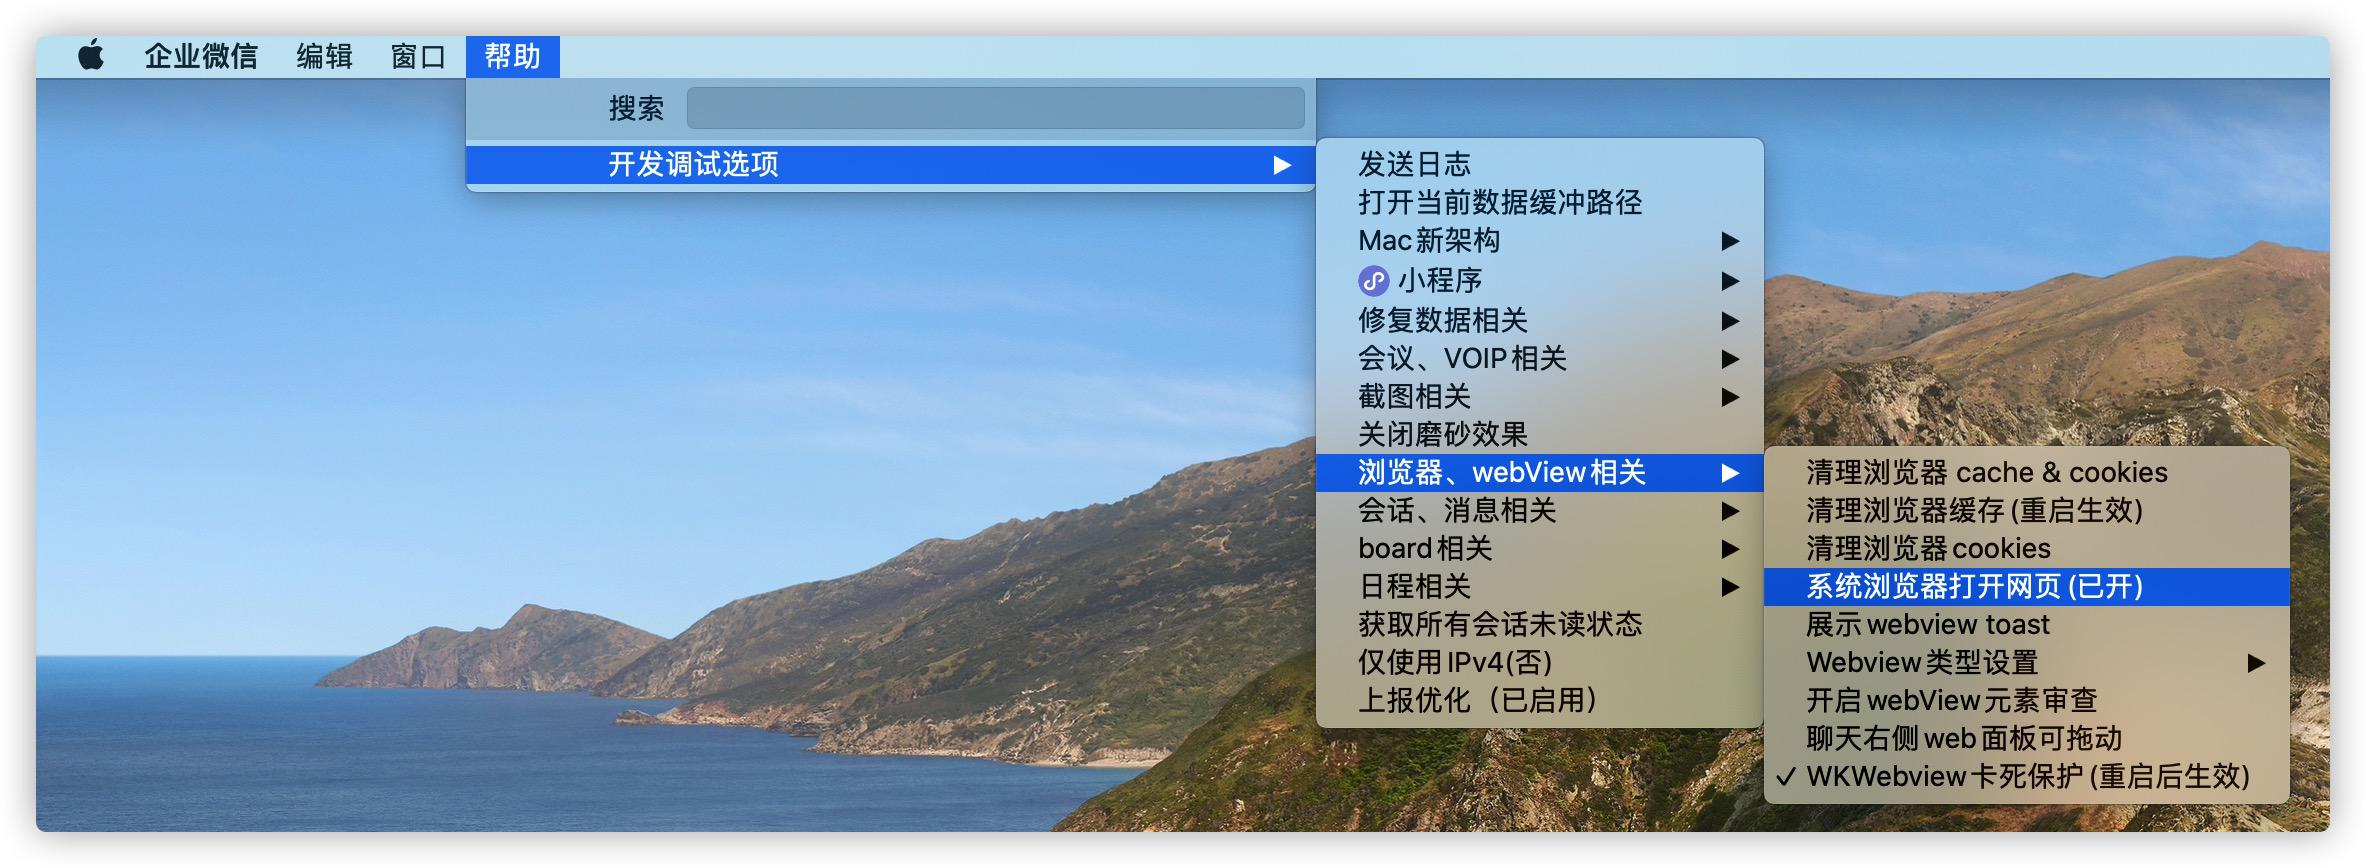The image size is (2366, 868).
Task: Select 发送日志 menu entry
Action: (1414, 164)
